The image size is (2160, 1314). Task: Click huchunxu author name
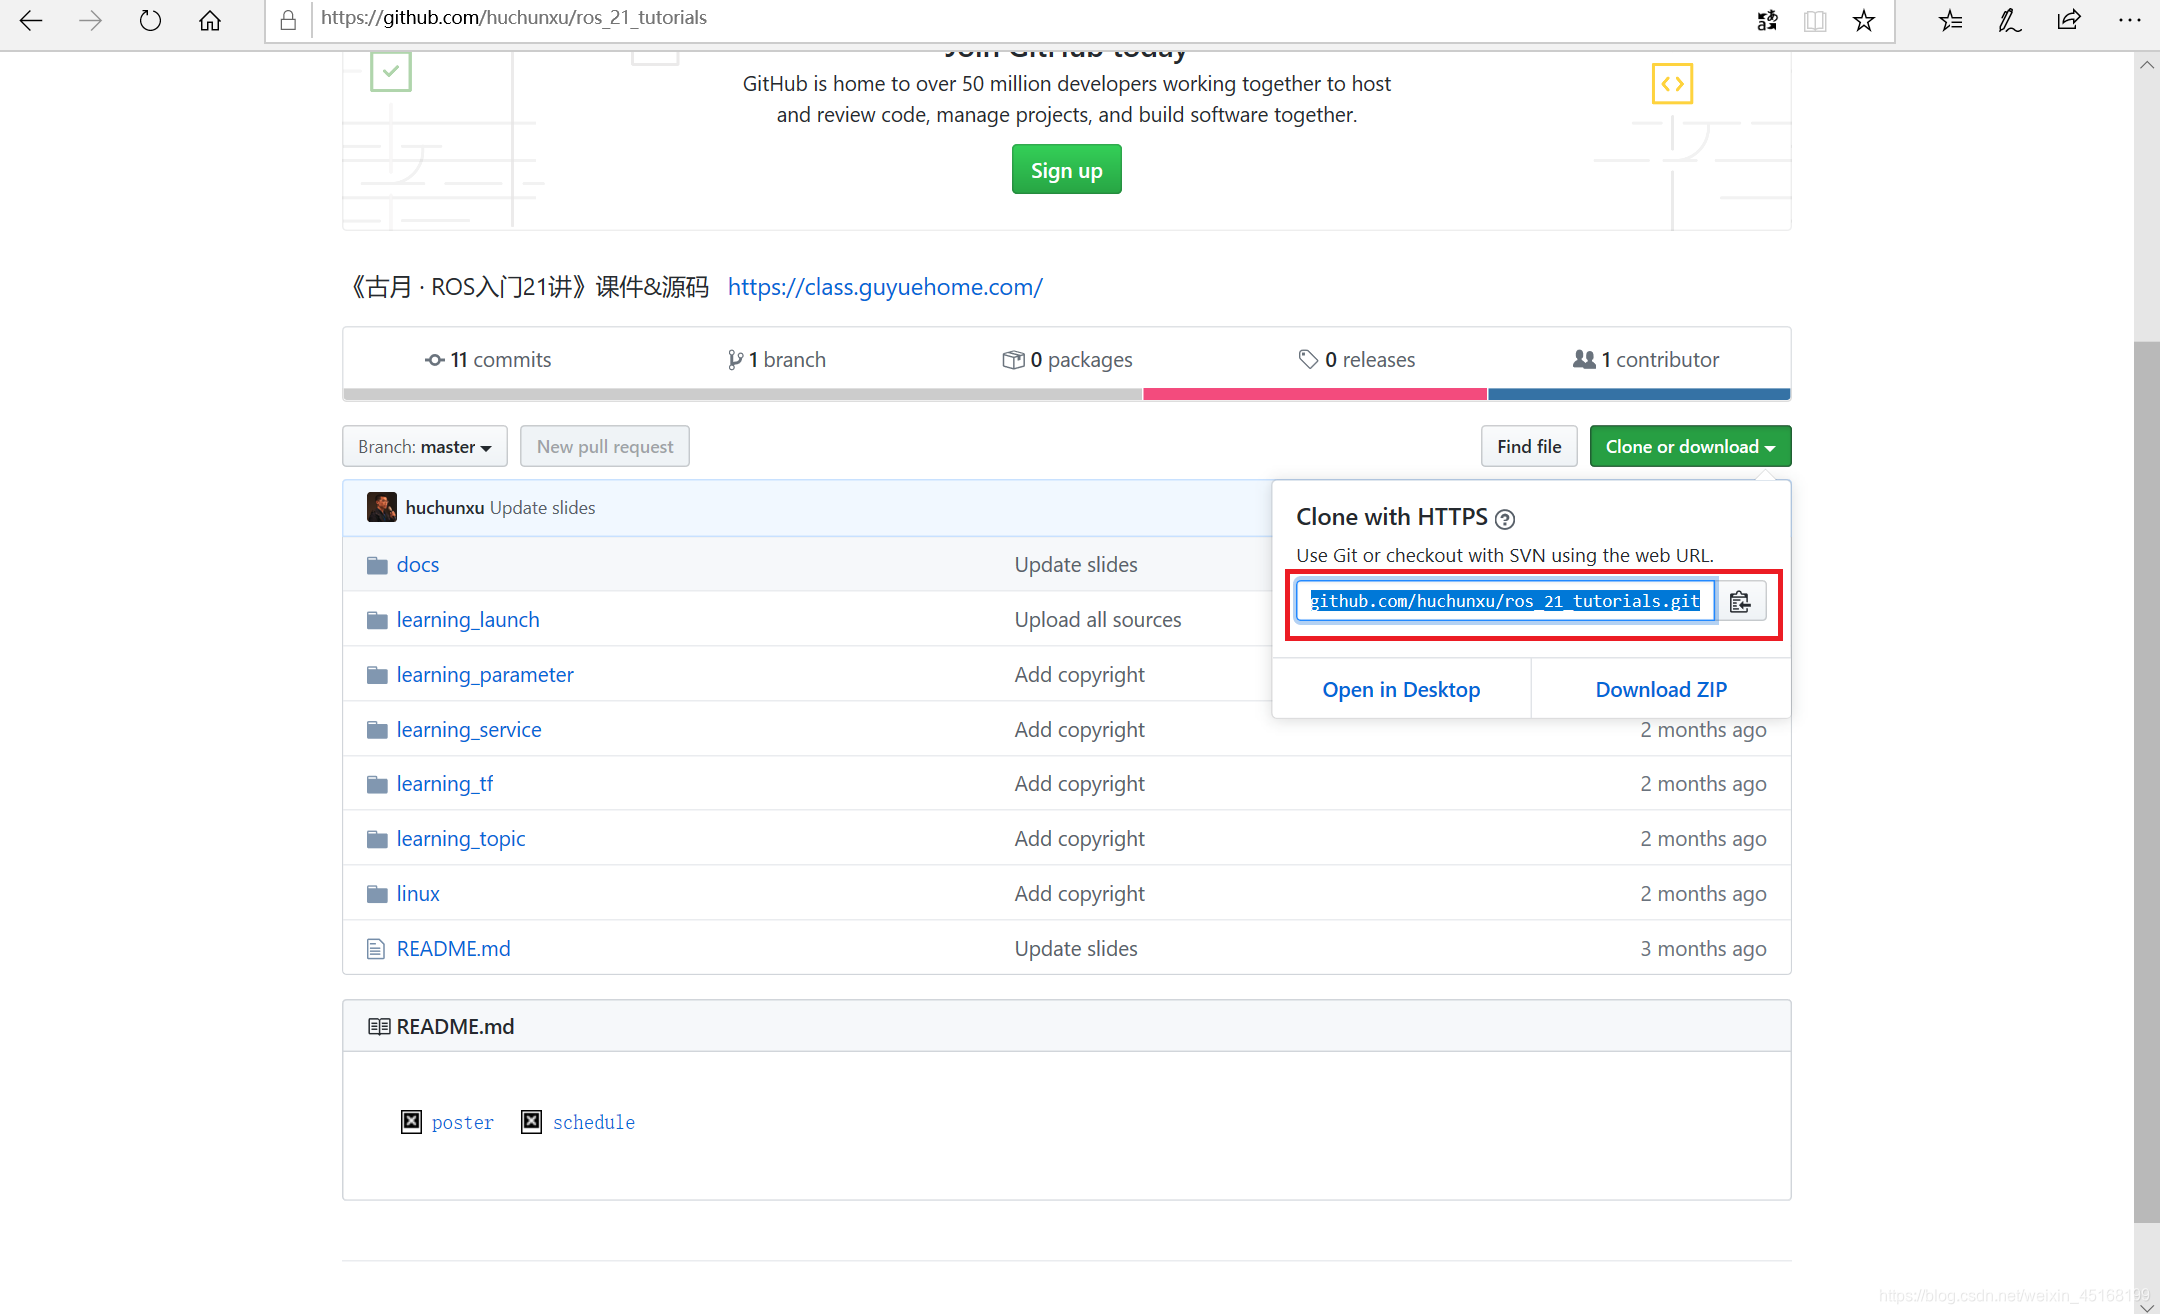(x=445, y=507)
